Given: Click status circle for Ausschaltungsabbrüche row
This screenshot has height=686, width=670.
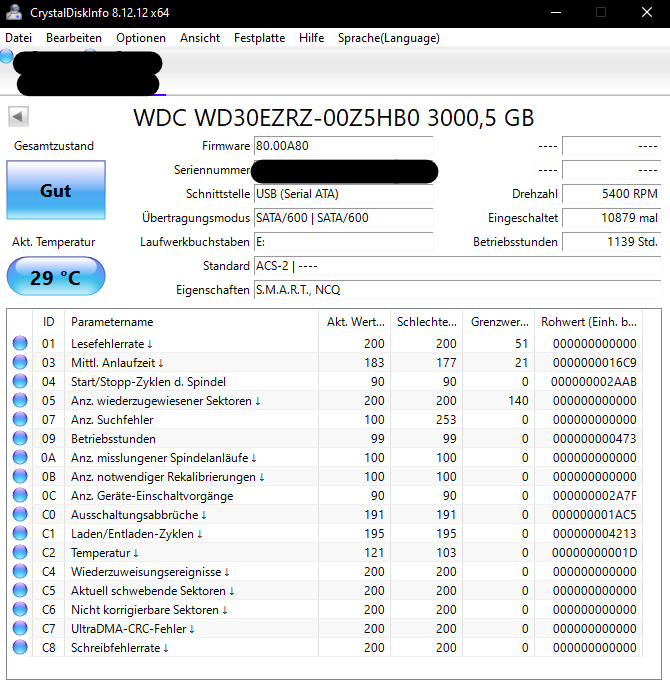Looking at the screenshot, I should [20, 514].
